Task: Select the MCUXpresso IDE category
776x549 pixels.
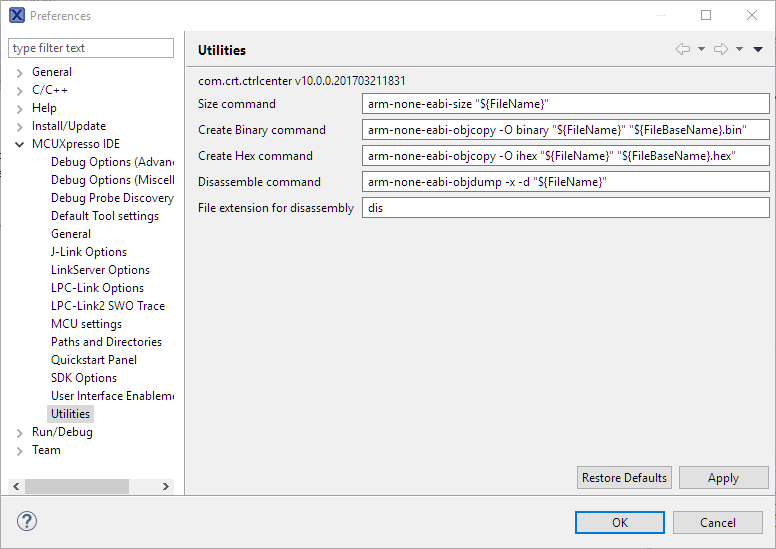Action: 76,144
